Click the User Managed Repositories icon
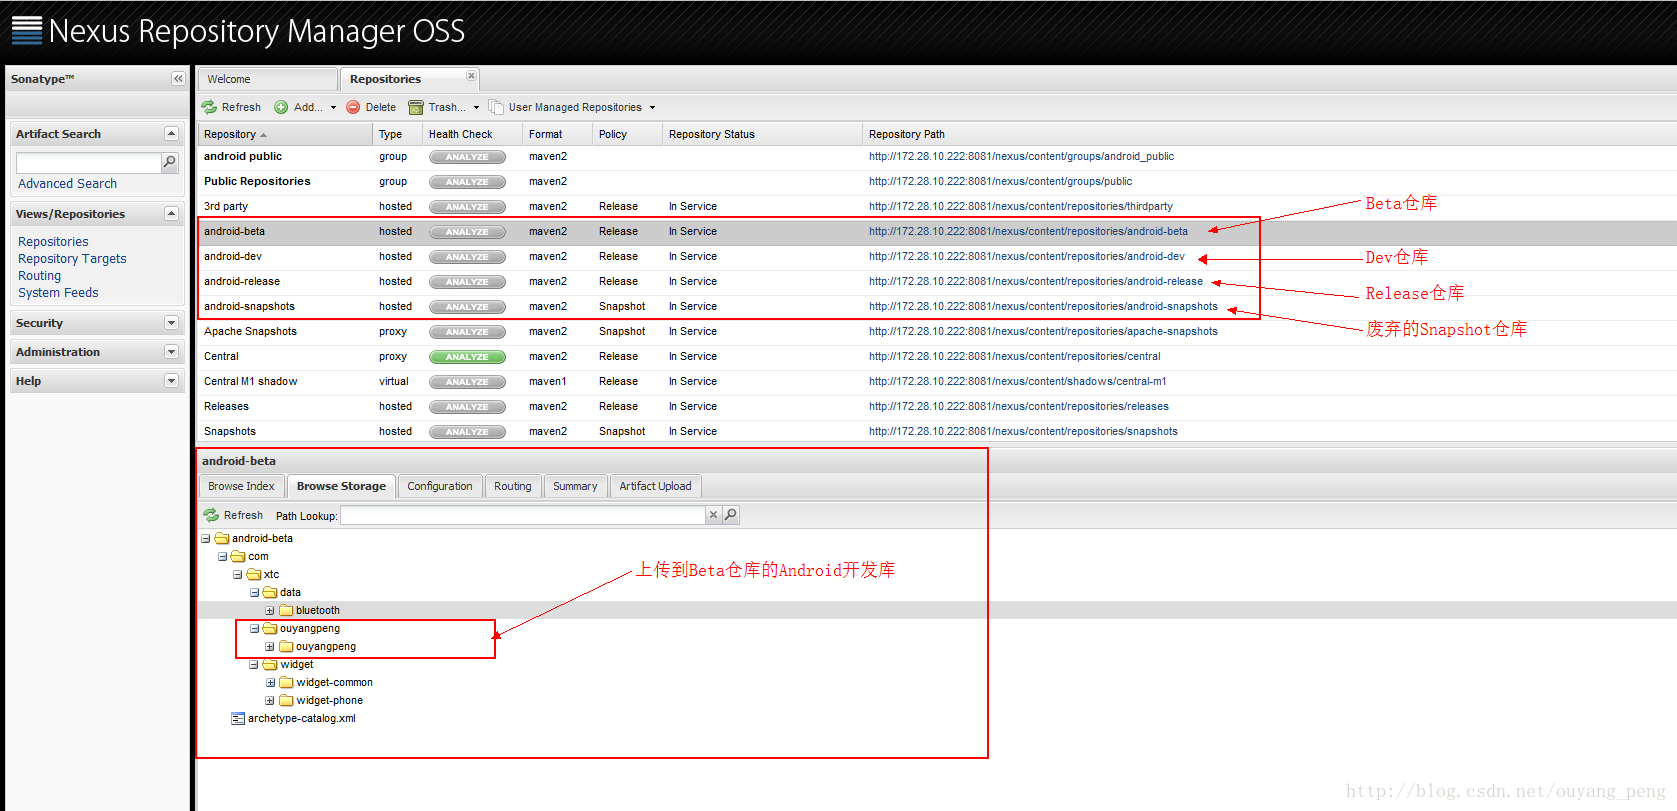The width and height of the screenshot is (1677, 811). point(496,107)
